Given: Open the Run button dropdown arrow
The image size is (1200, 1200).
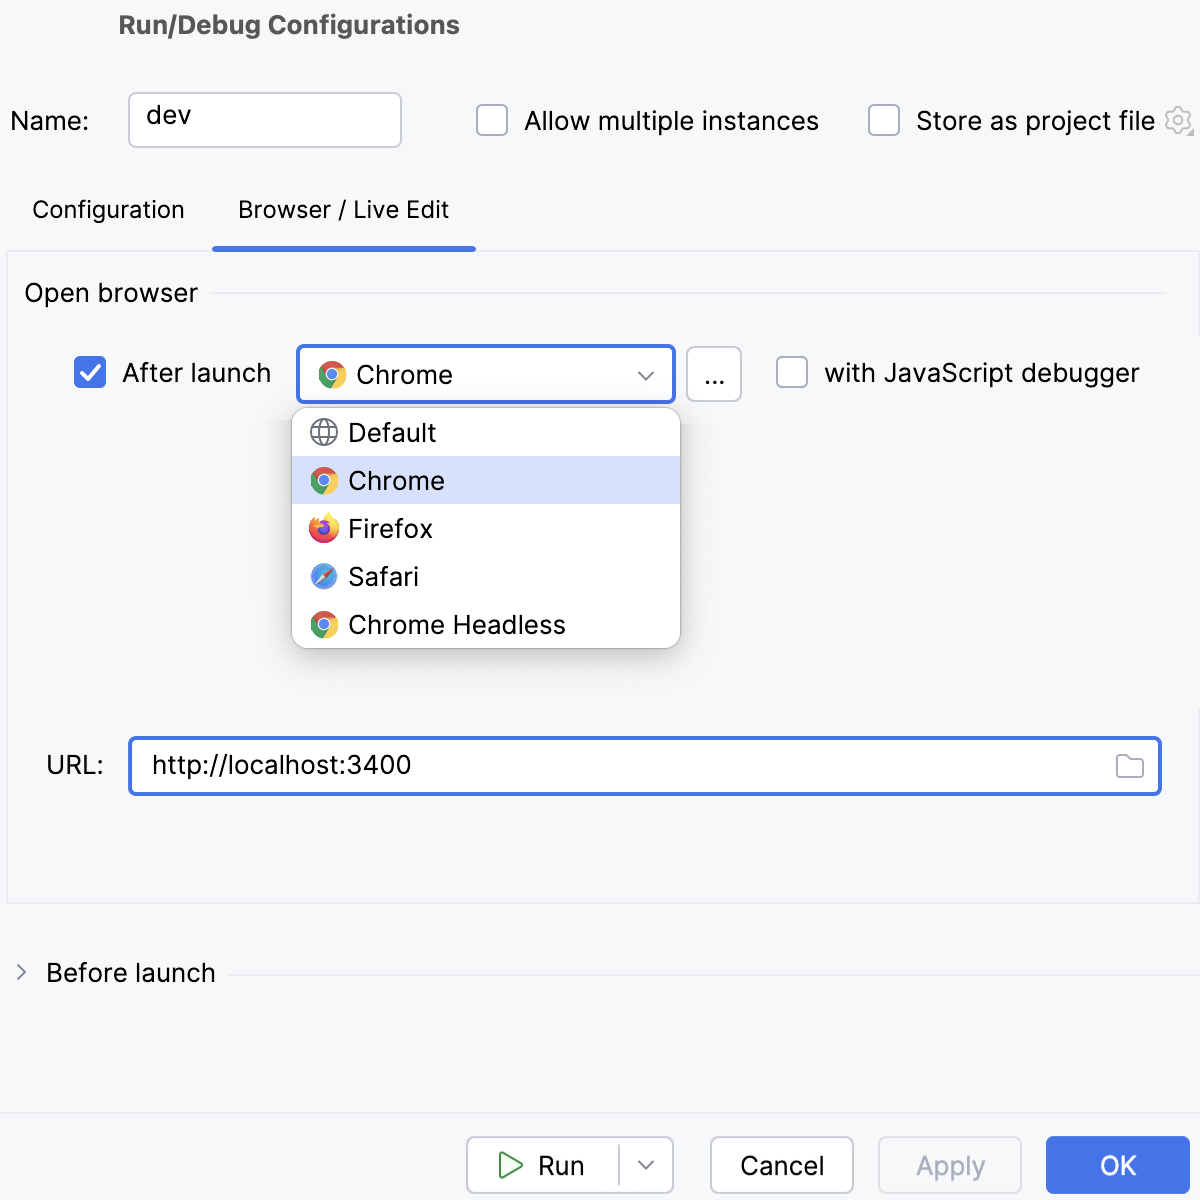Looking at the screenshot, I should coord(647,1164).
